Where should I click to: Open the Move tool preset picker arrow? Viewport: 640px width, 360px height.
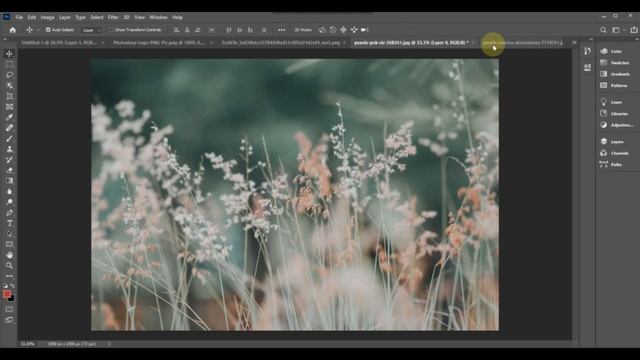38,30
